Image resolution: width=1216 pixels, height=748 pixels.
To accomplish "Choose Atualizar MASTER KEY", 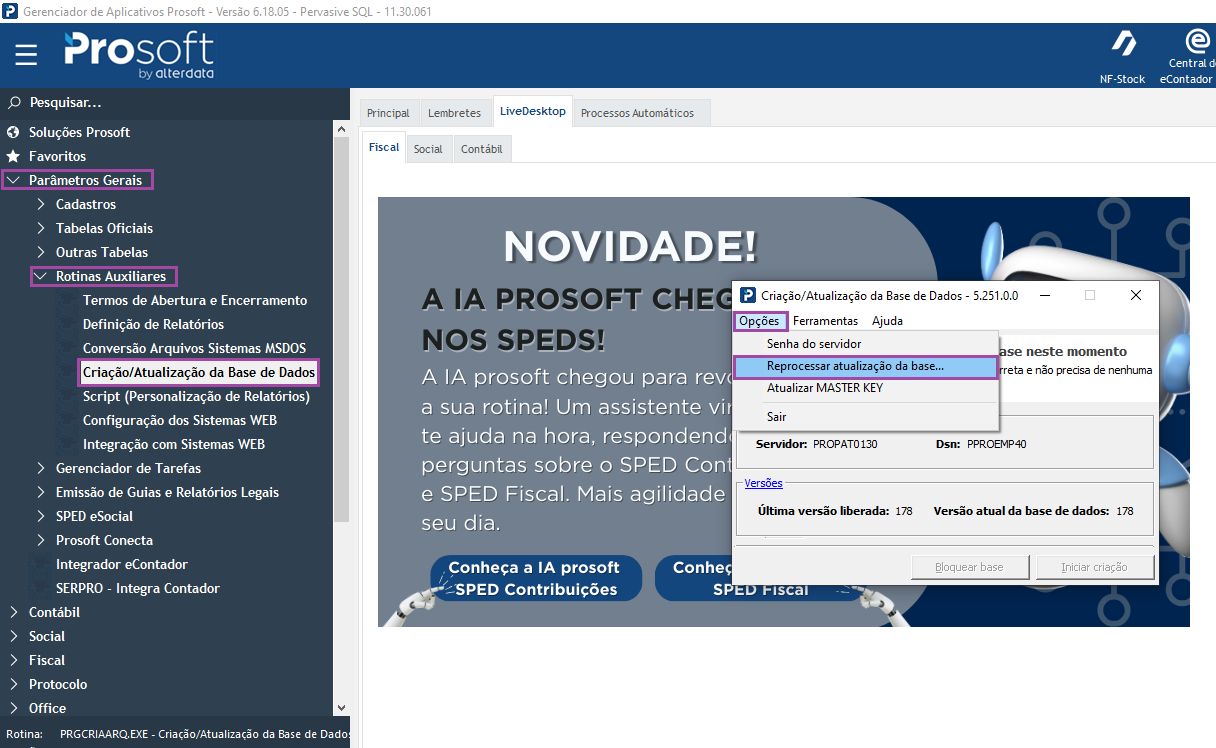I will pos(866,388).
